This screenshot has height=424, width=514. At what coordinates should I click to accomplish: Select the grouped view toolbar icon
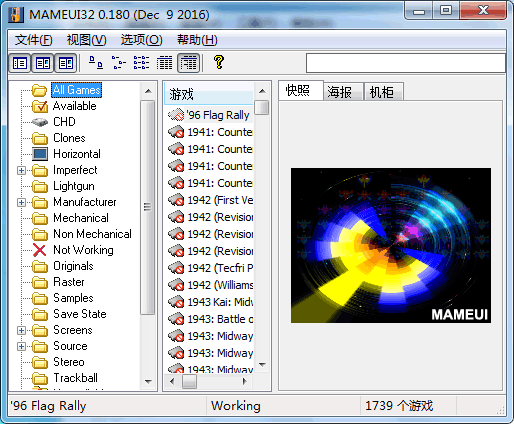click(x=189, y=63)
